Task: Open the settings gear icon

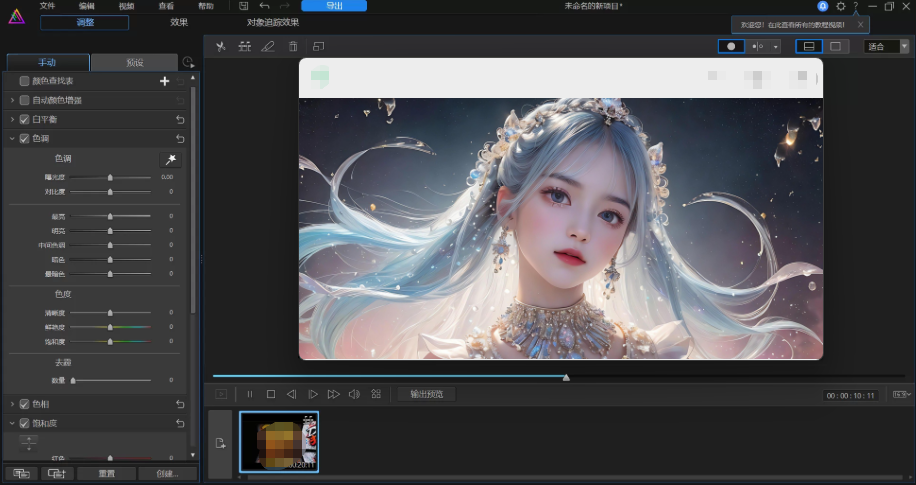Action: [840, 6]
